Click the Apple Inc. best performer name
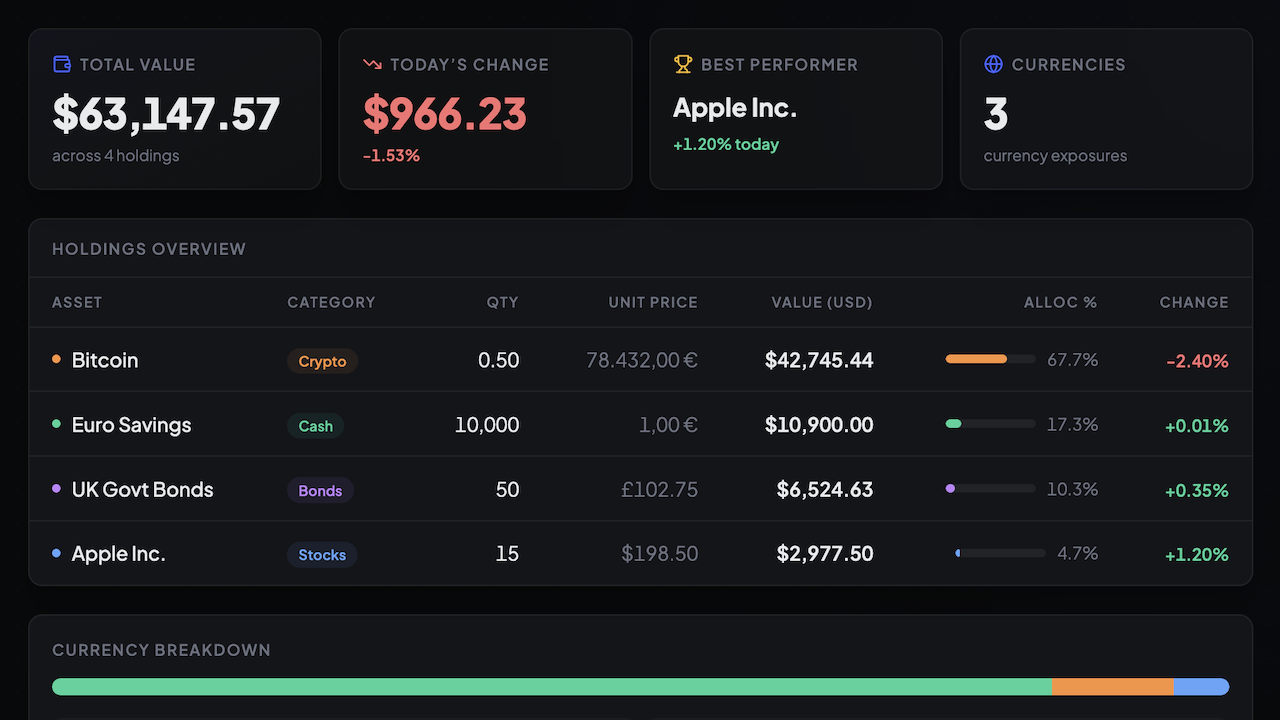The width and height of the screenshot is (1280, 720). click(x=735, y=108)
